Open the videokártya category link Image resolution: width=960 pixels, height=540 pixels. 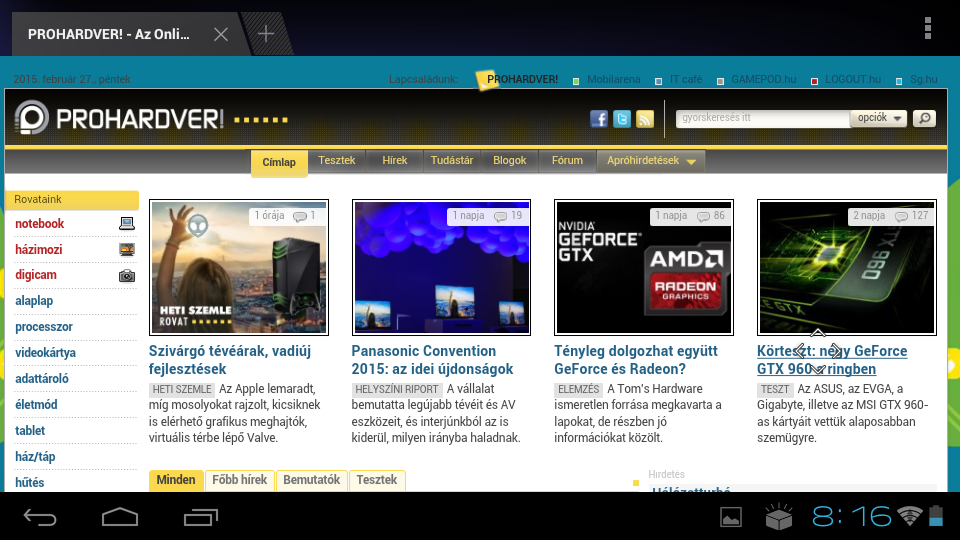pos(45,353)
